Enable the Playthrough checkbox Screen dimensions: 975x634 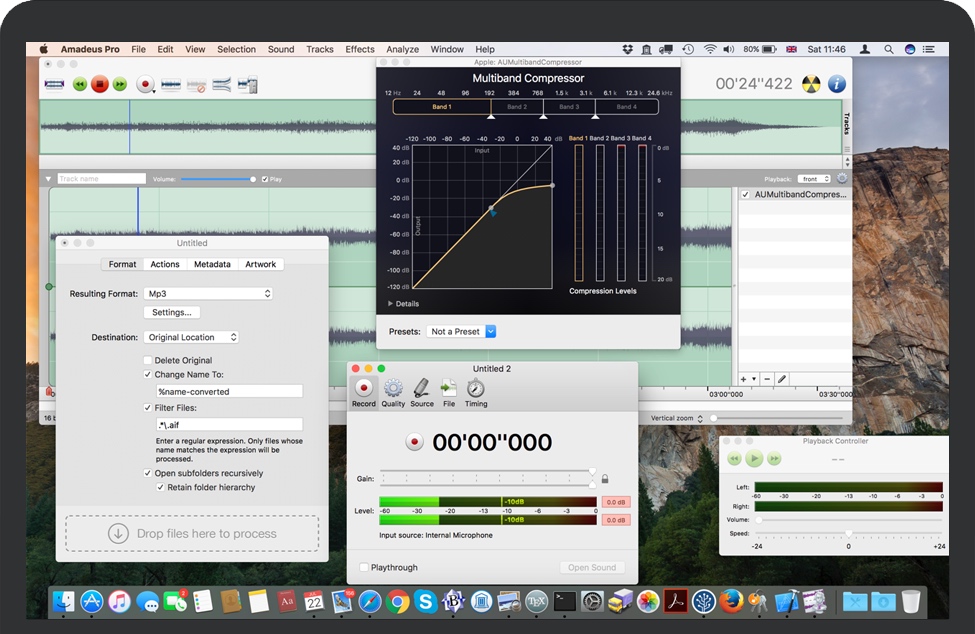click(x=365, y=567)
